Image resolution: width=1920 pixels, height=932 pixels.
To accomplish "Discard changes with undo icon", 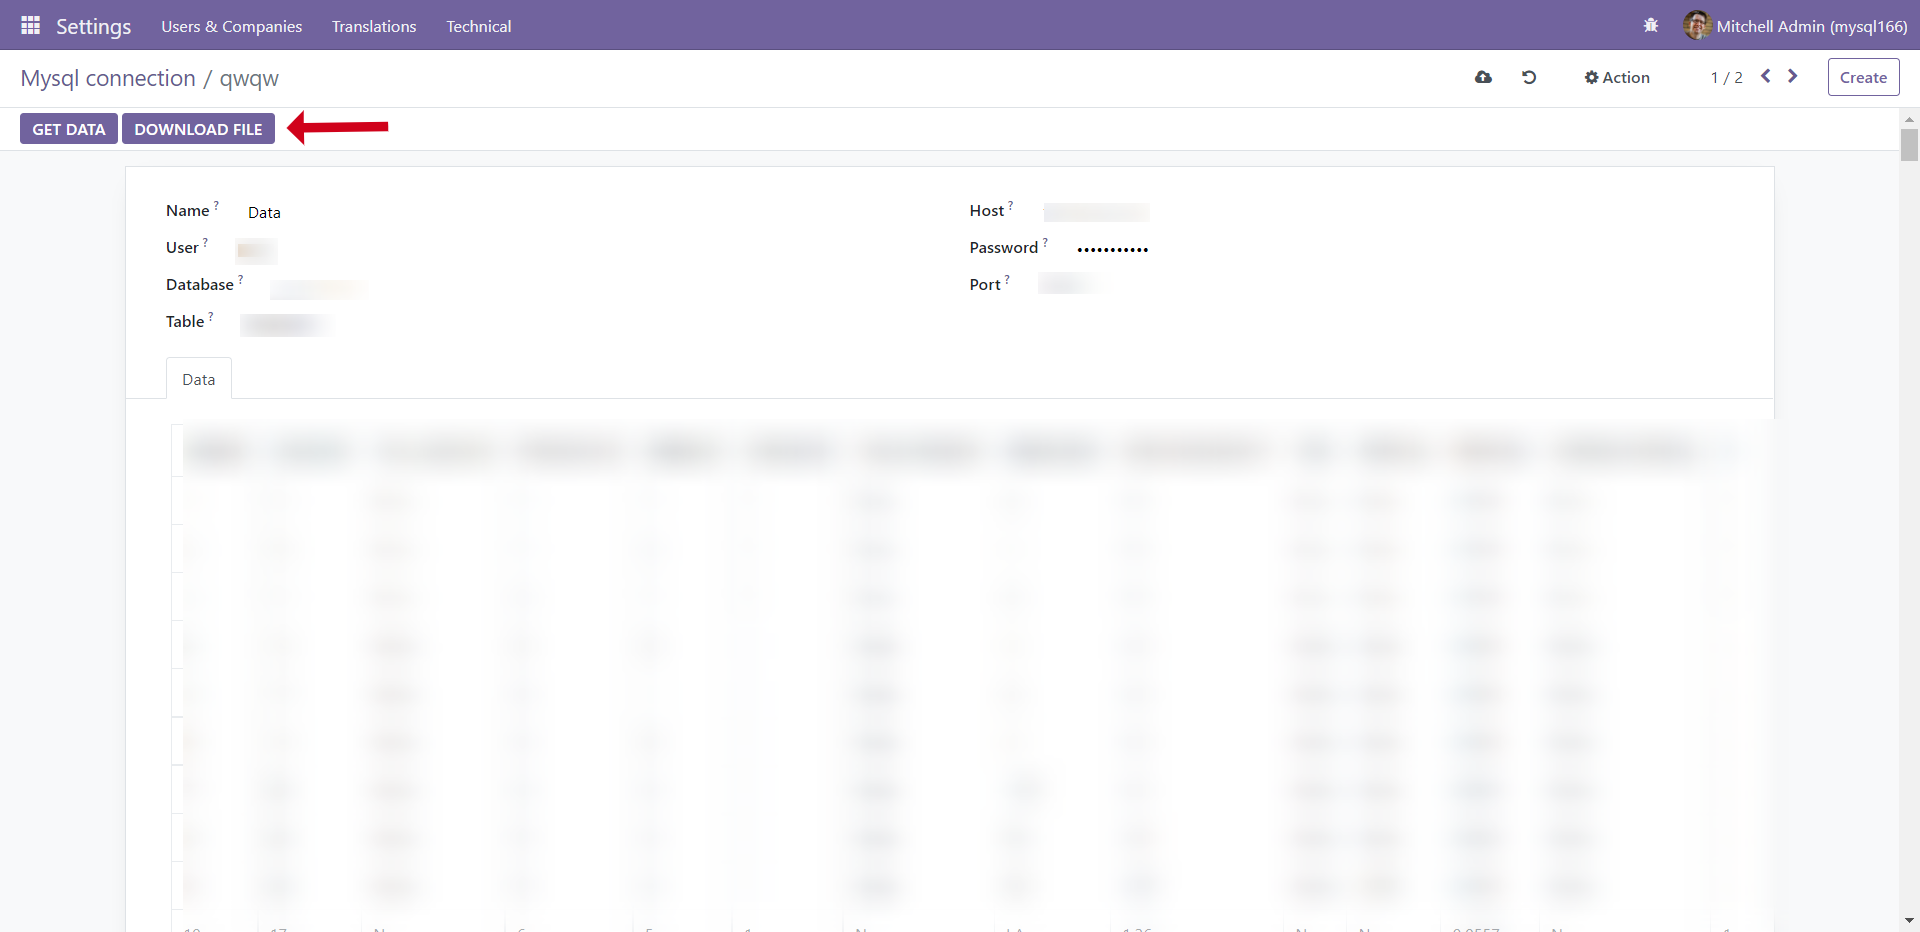I will [1529, 77].
